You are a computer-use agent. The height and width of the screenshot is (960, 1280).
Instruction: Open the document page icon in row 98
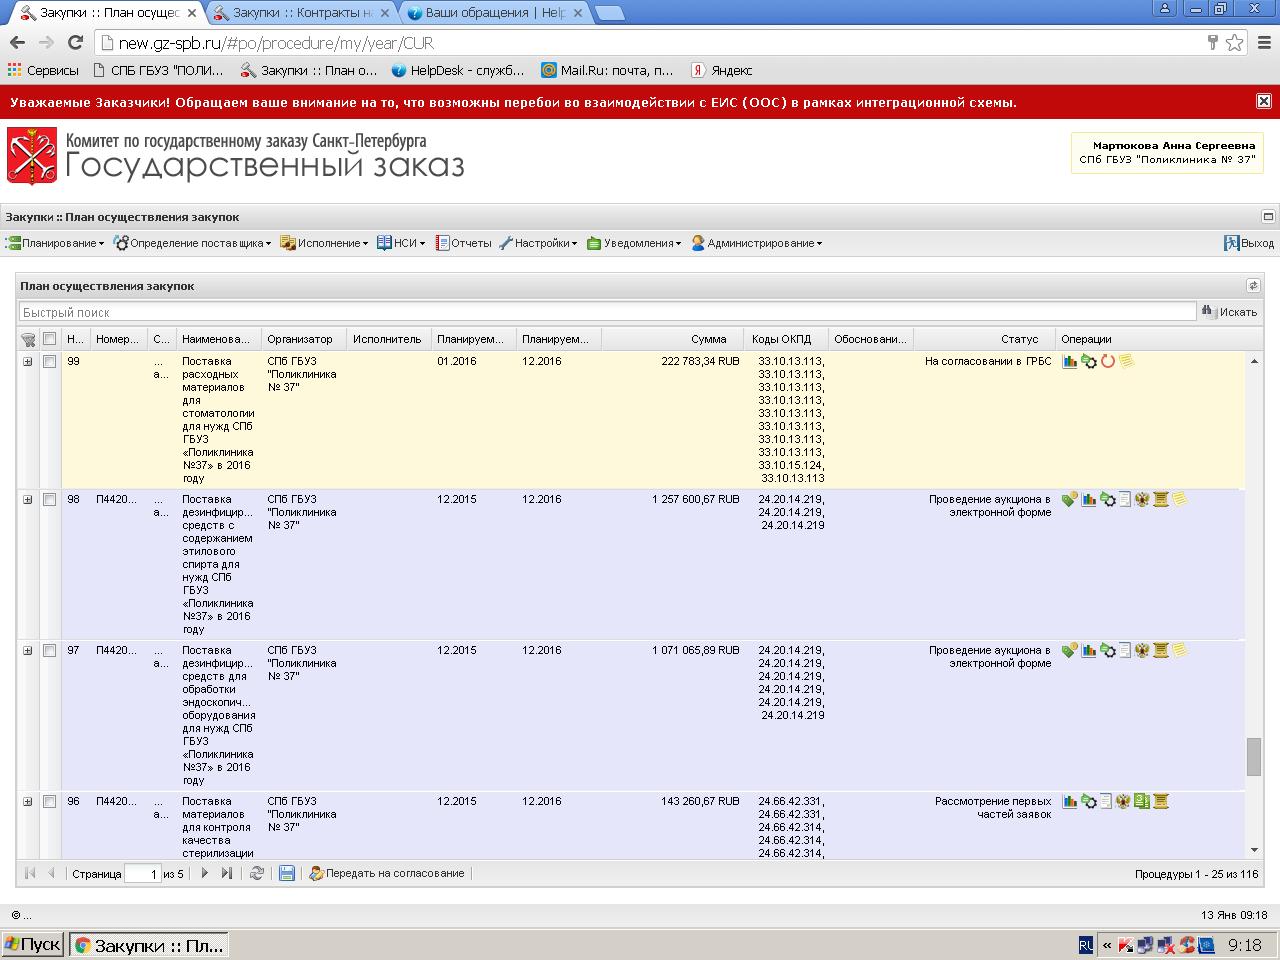(x=1125, y=499)
